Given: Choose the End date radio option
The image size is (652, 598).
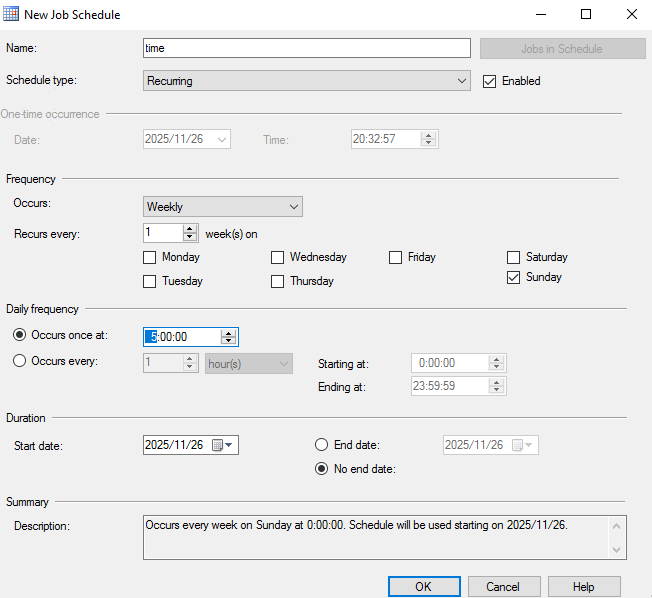Looking at the screenshot, I should point(321,445).
